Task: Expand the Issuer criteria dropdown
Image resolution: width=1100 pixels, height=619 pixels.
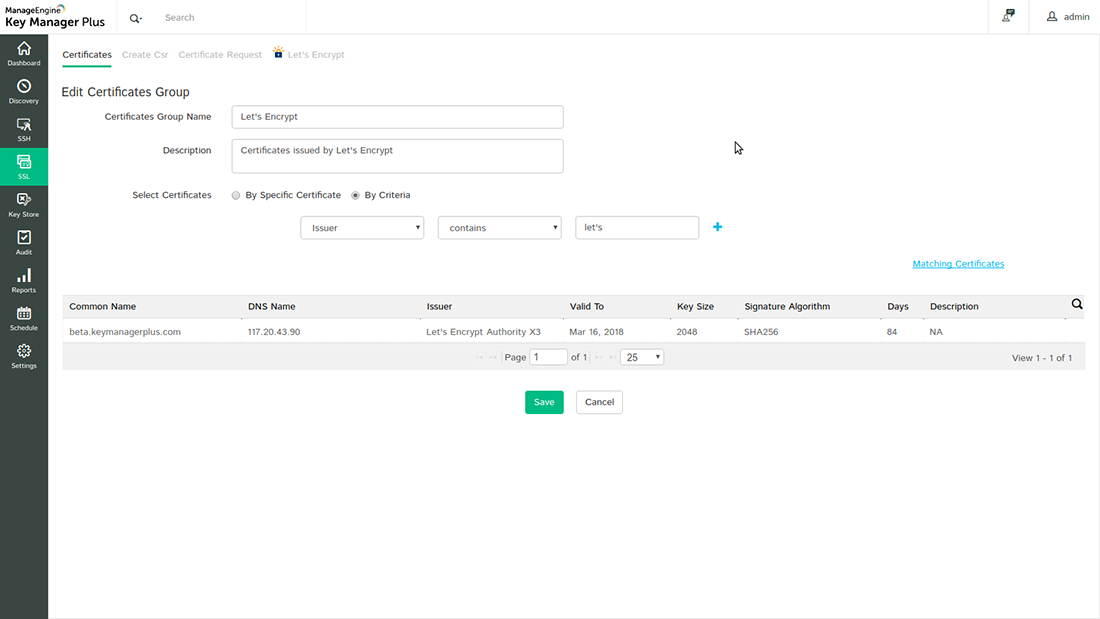Action: (x=362, y=228)
